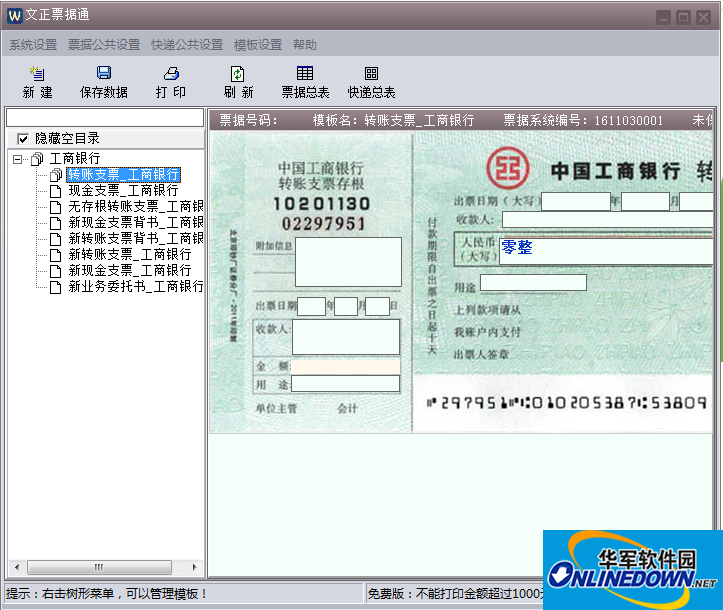The height and width of the screenshot is (610, 723).
Task: Click the 免费版 status bar notice
Action: coord(456,593)
